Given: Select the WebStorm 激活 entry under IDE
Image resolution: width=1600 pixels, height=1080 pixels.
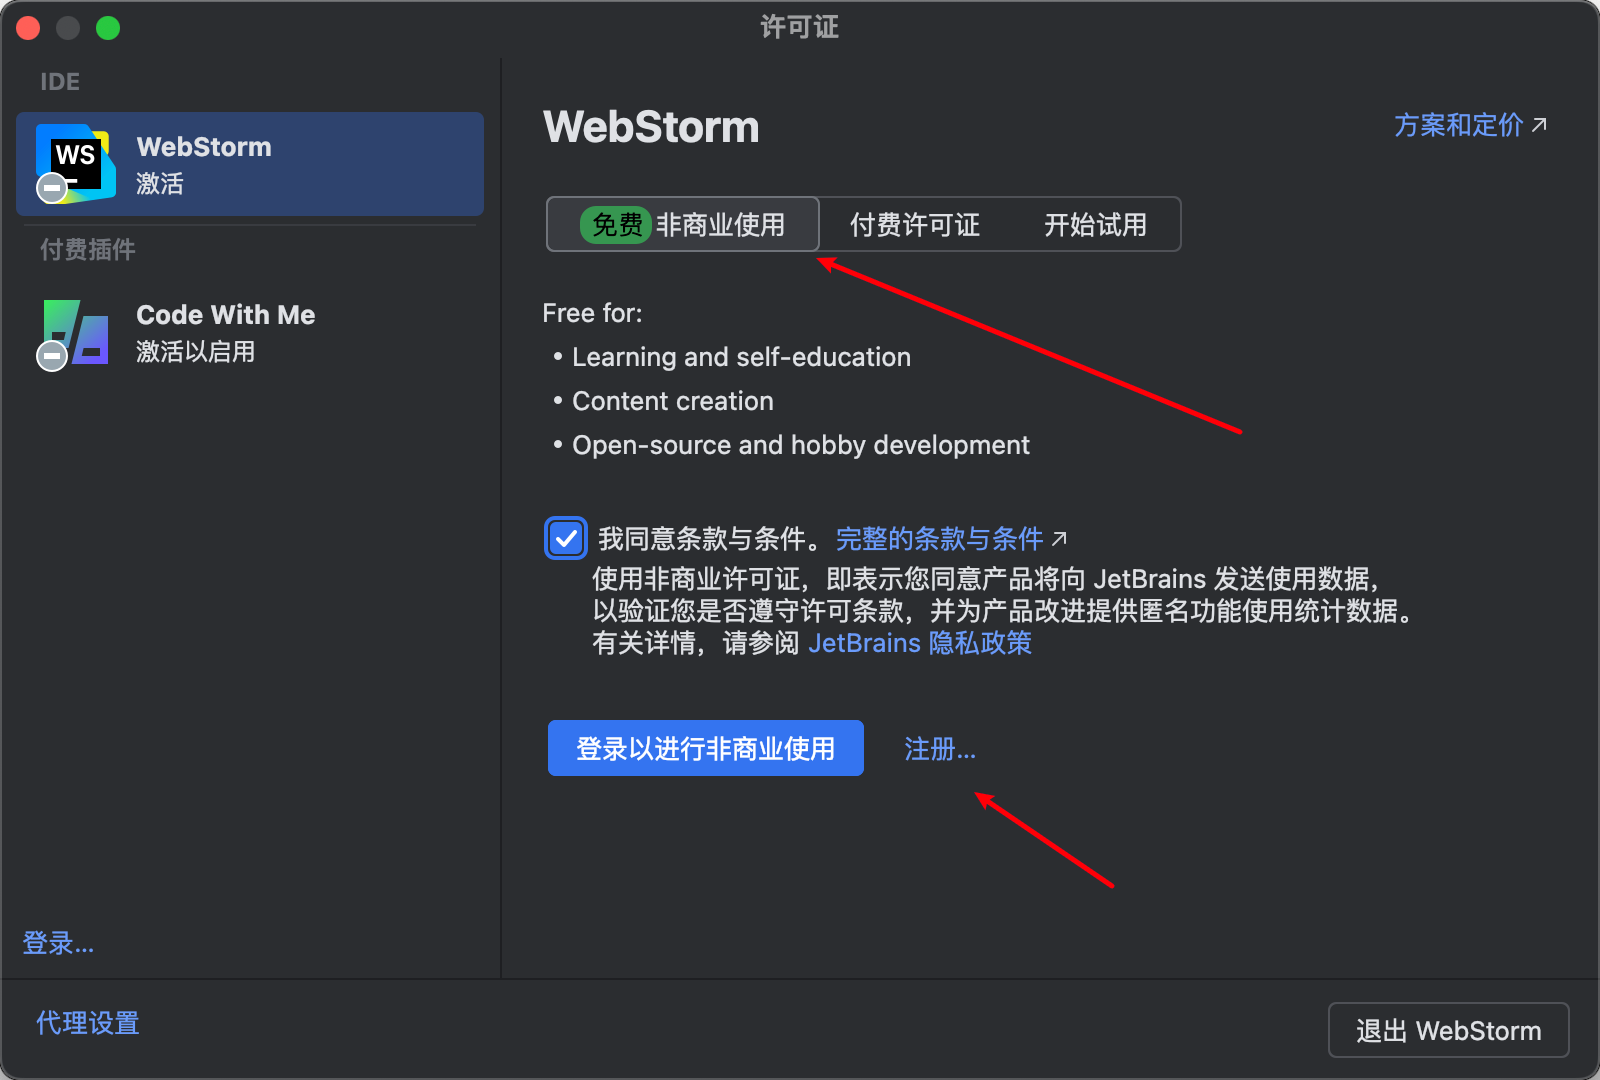Looking at the screenshot, I should coord(249,164).
